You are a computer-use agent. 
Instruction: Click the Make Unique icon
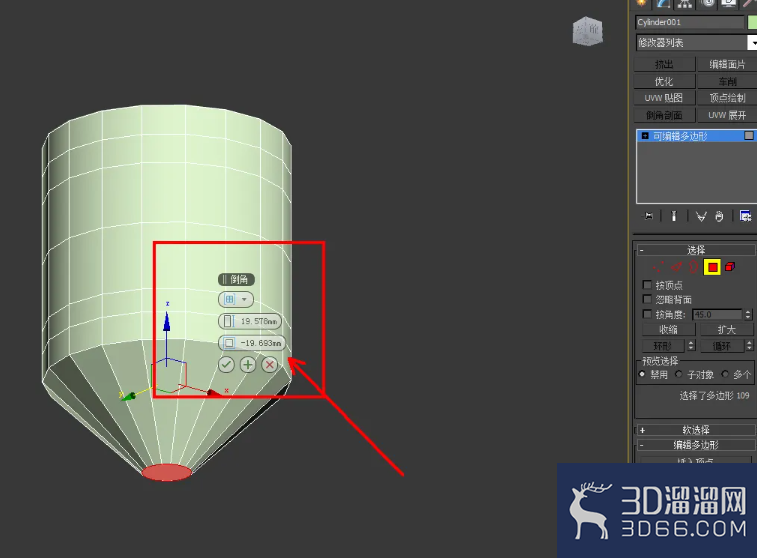pos(701,216)
